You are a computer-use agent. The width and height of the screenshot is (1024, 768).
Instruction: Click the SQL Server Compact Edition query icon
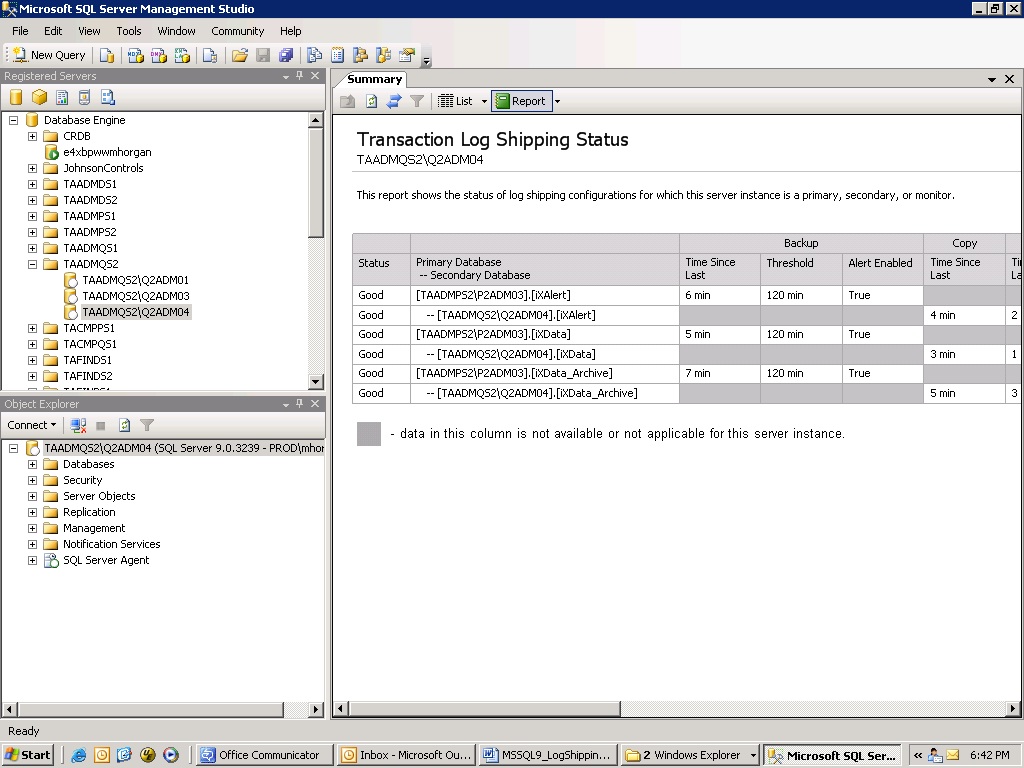[x=210, y=56]
